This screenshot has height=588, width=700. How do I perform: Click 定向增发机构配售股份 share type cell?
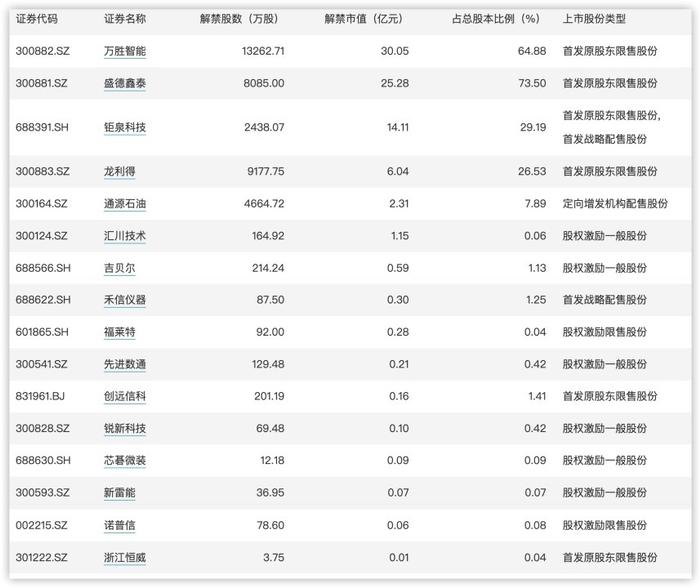pos(615,204)
